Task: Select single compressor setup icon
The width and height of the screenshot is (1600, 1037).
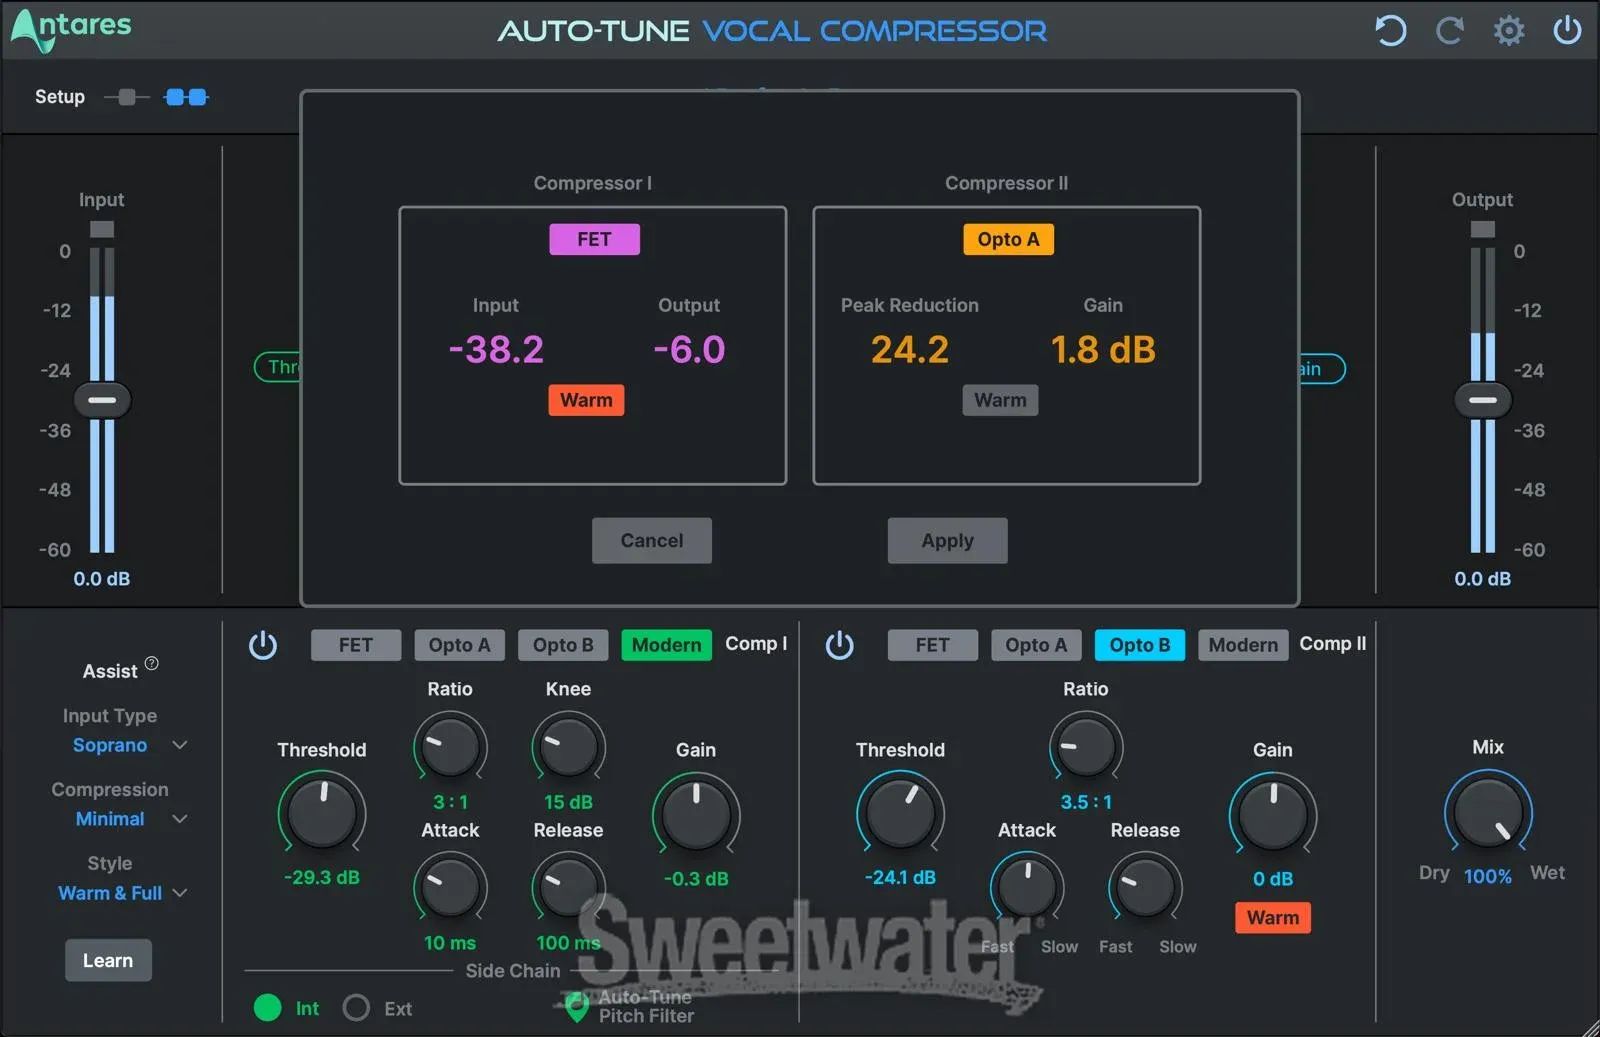Action: pyautogui.click(x=127, y=97)
